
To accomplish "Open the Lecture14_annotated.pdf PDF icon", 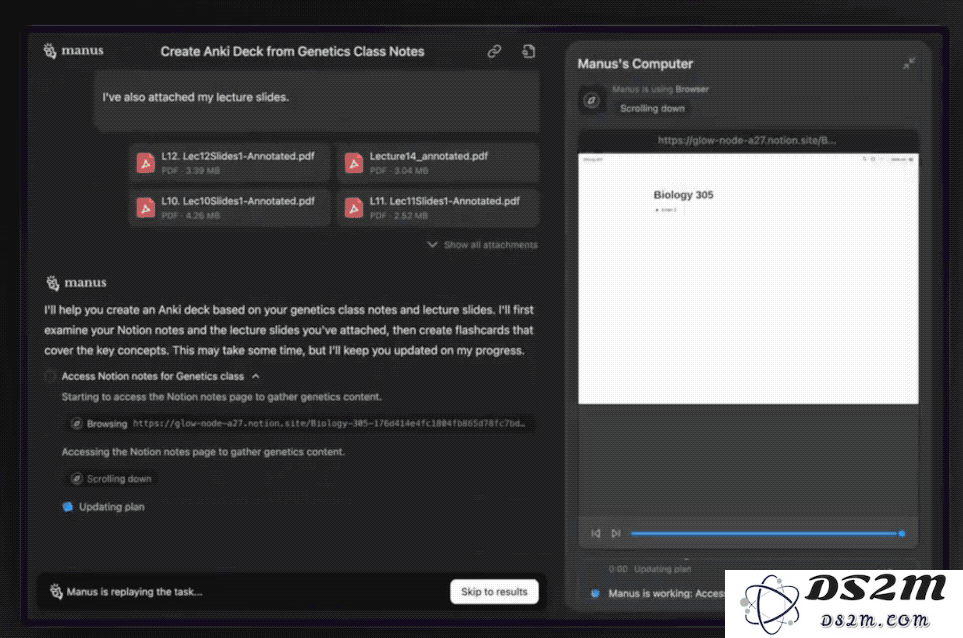I will coord(354,163).
